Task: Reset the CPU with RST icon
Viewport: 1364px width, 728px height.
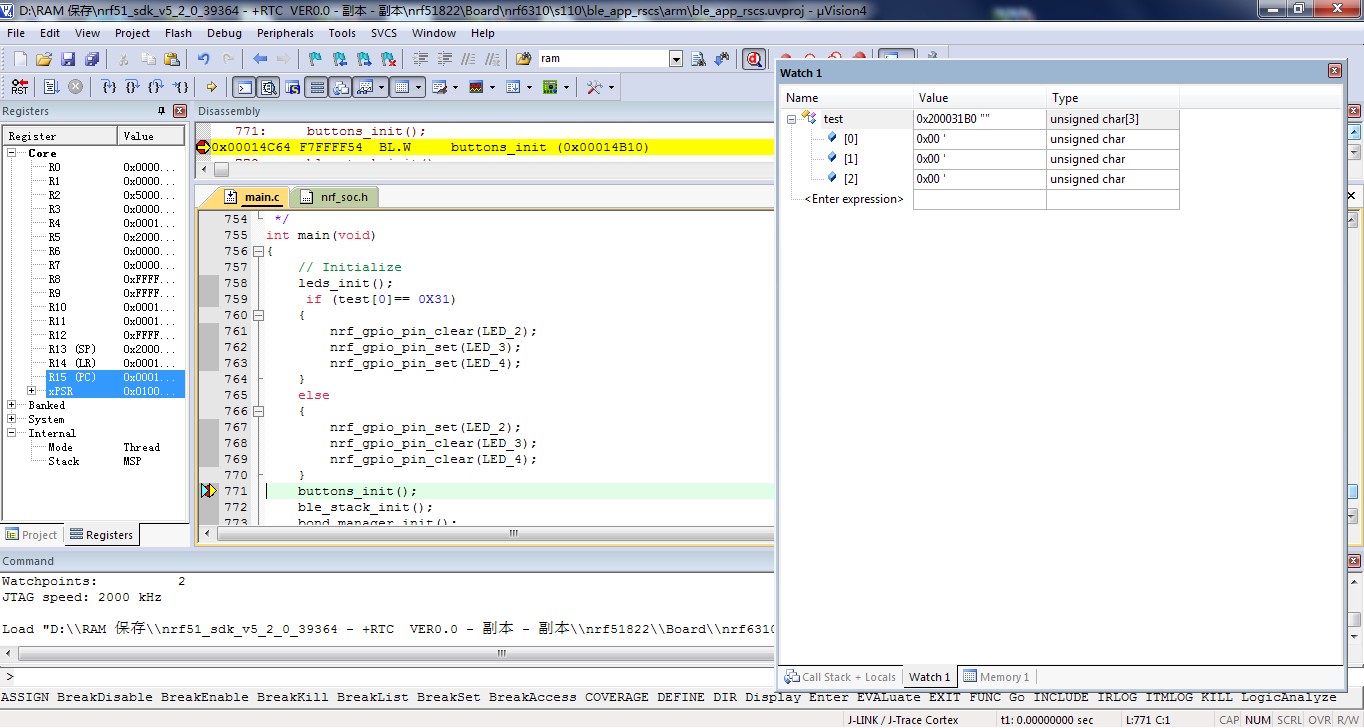Action: (20, 87)
